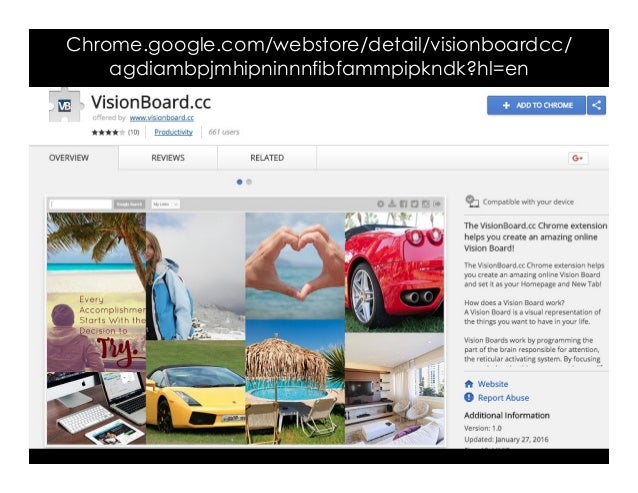This screenshot has width=638, height=493.
Task: Click the Report Abuse link
Action: (503, 398)
